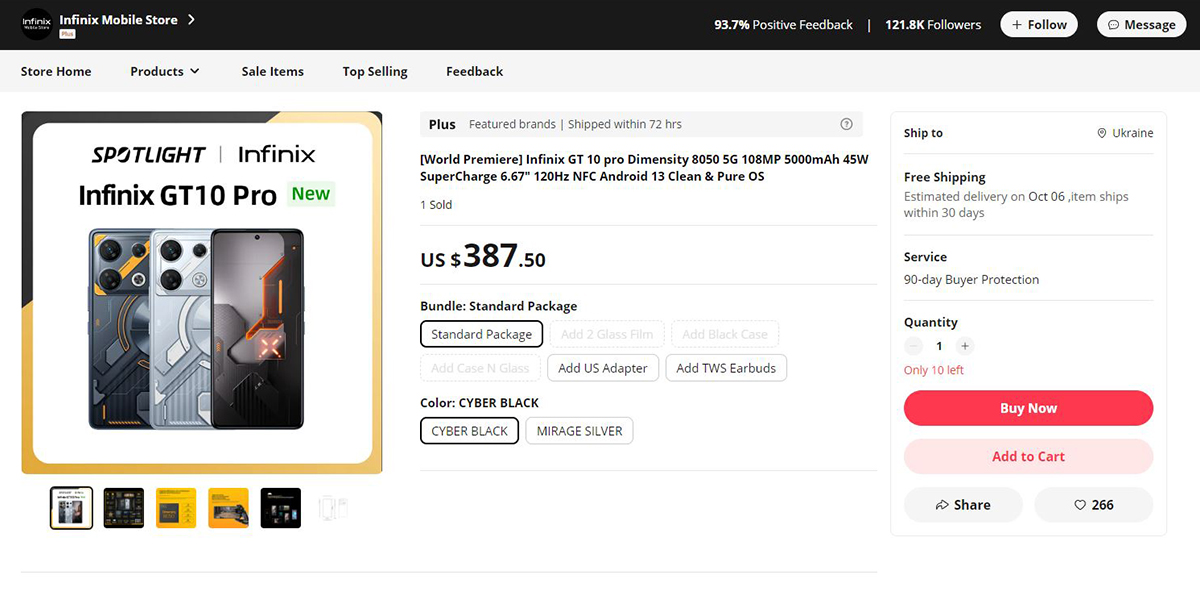This screenshot has height=600, width=1200.
Task: Click the Plus badge under store name
Action: (67, 34)
